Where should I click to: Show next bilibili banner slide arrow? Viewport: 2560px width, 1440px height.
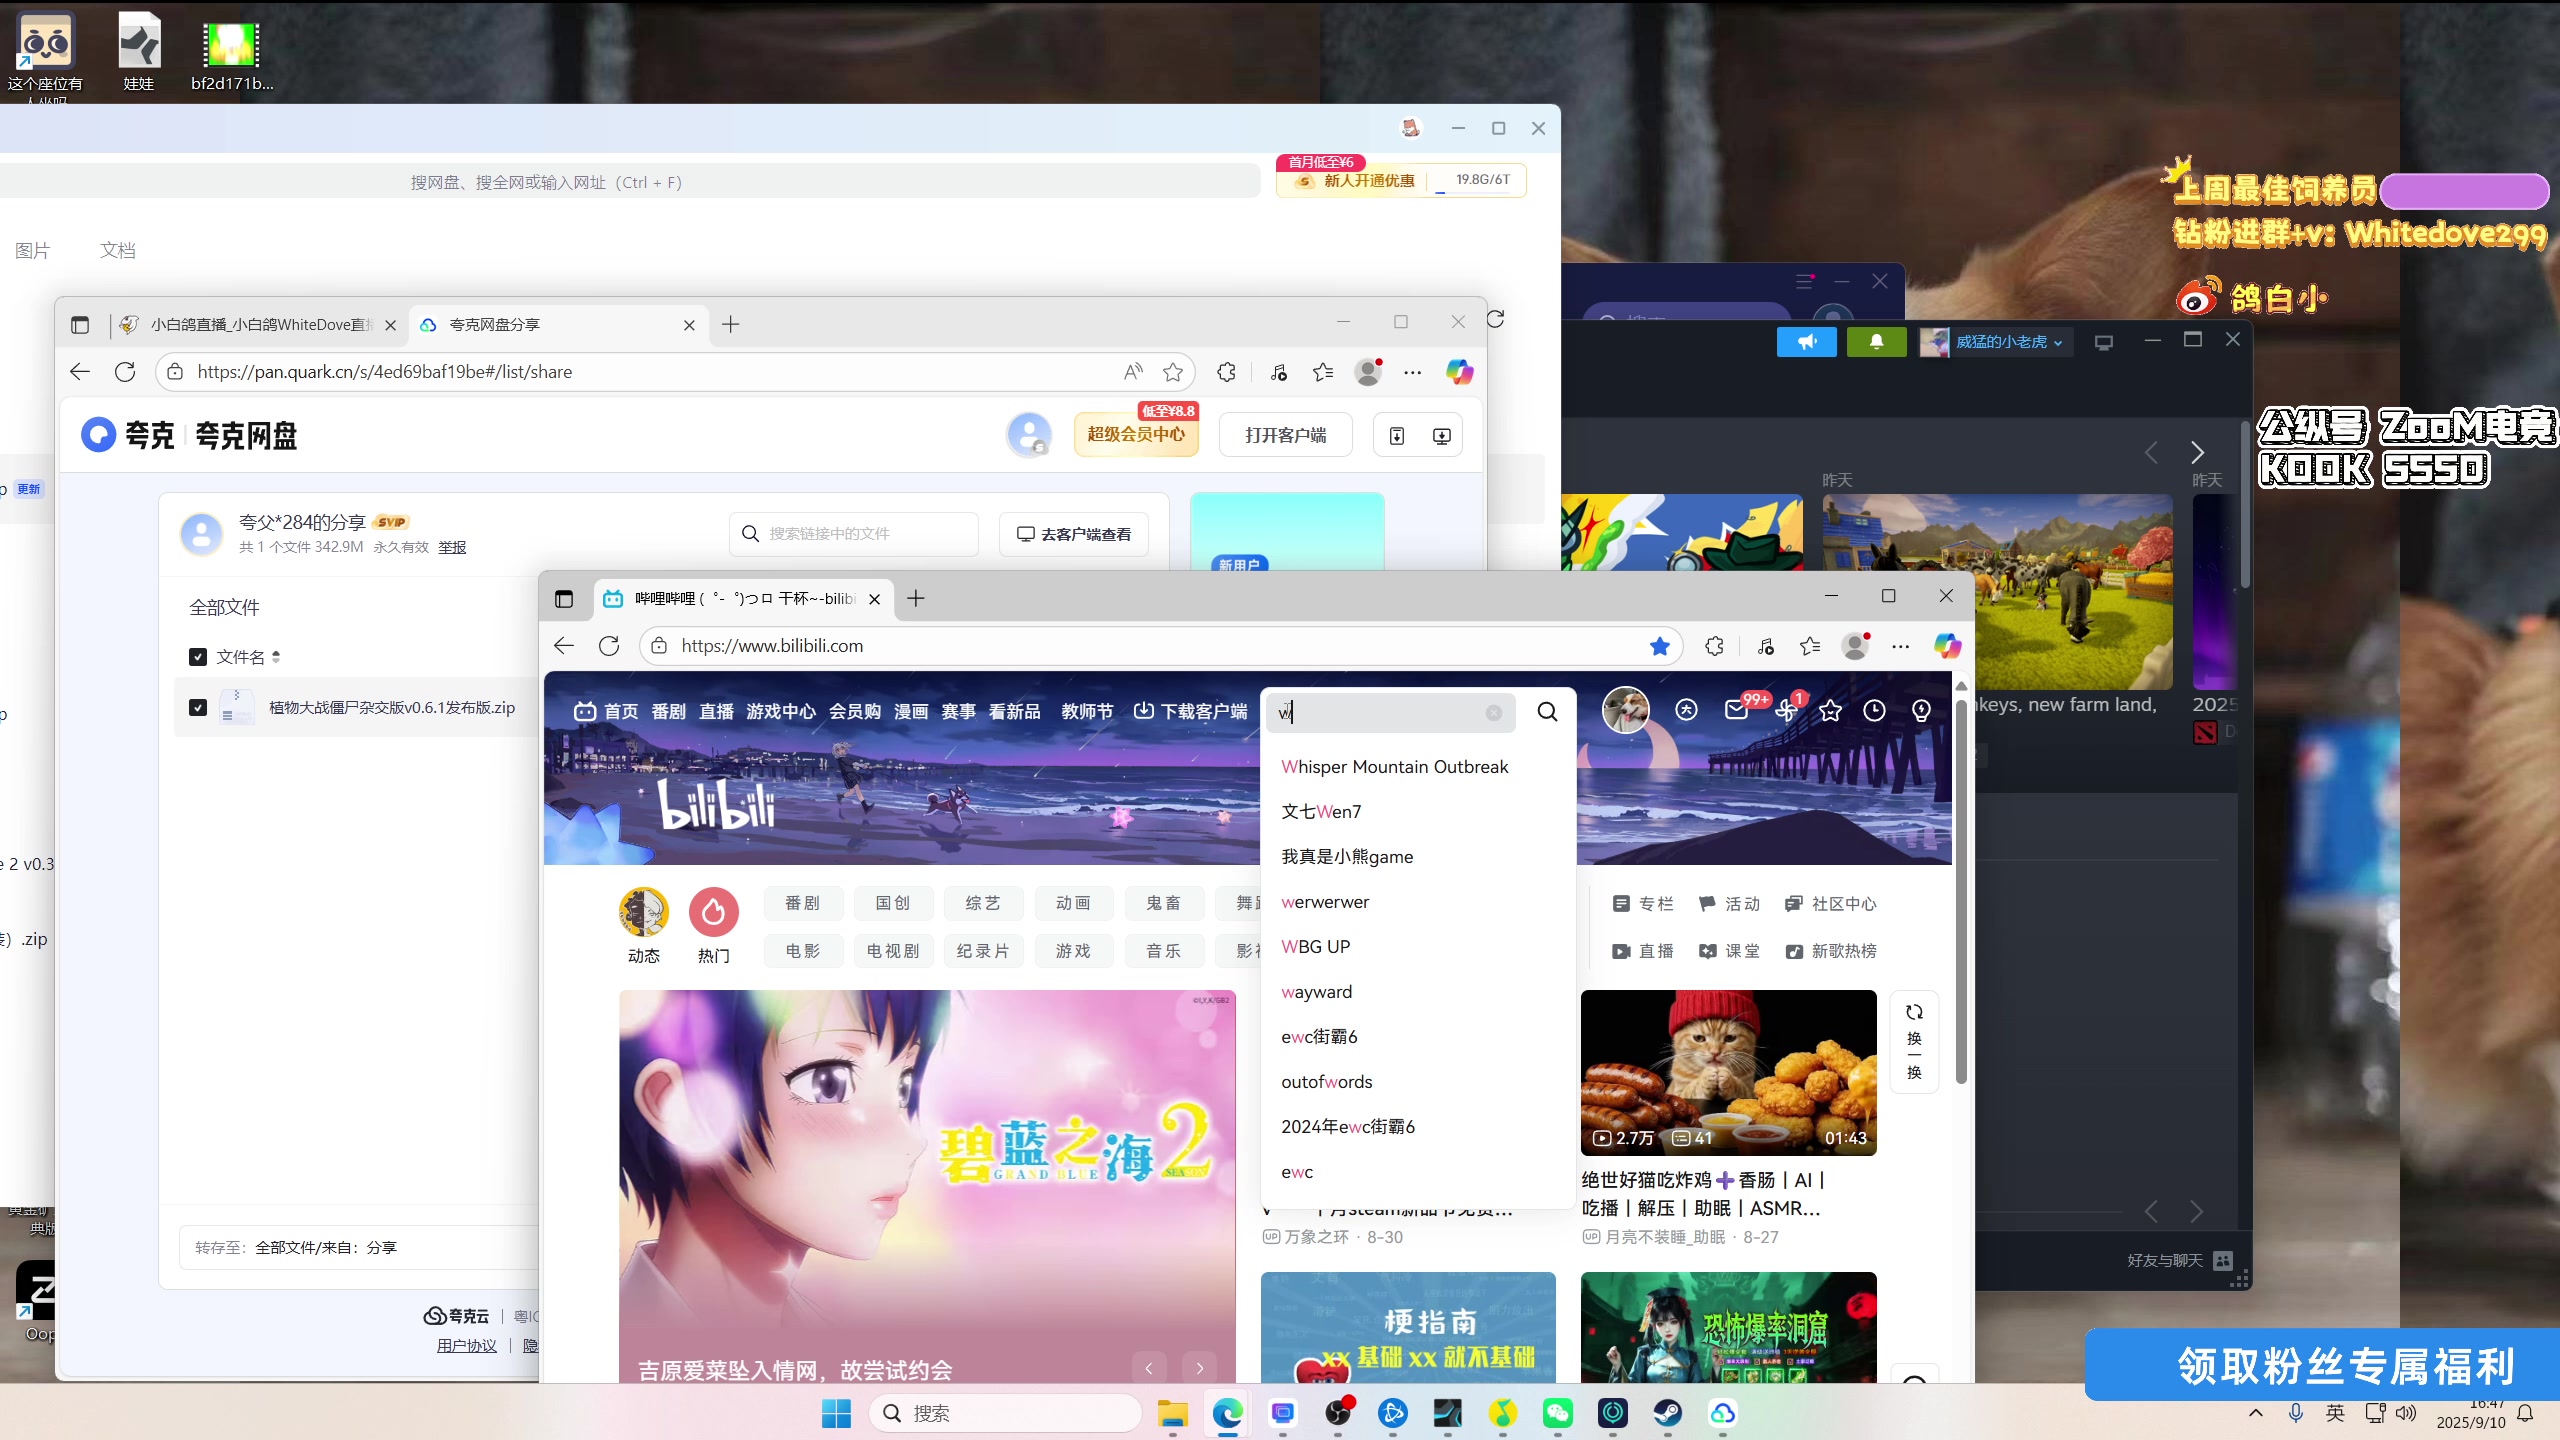pyautogui.click(x=1200, y=1368)
